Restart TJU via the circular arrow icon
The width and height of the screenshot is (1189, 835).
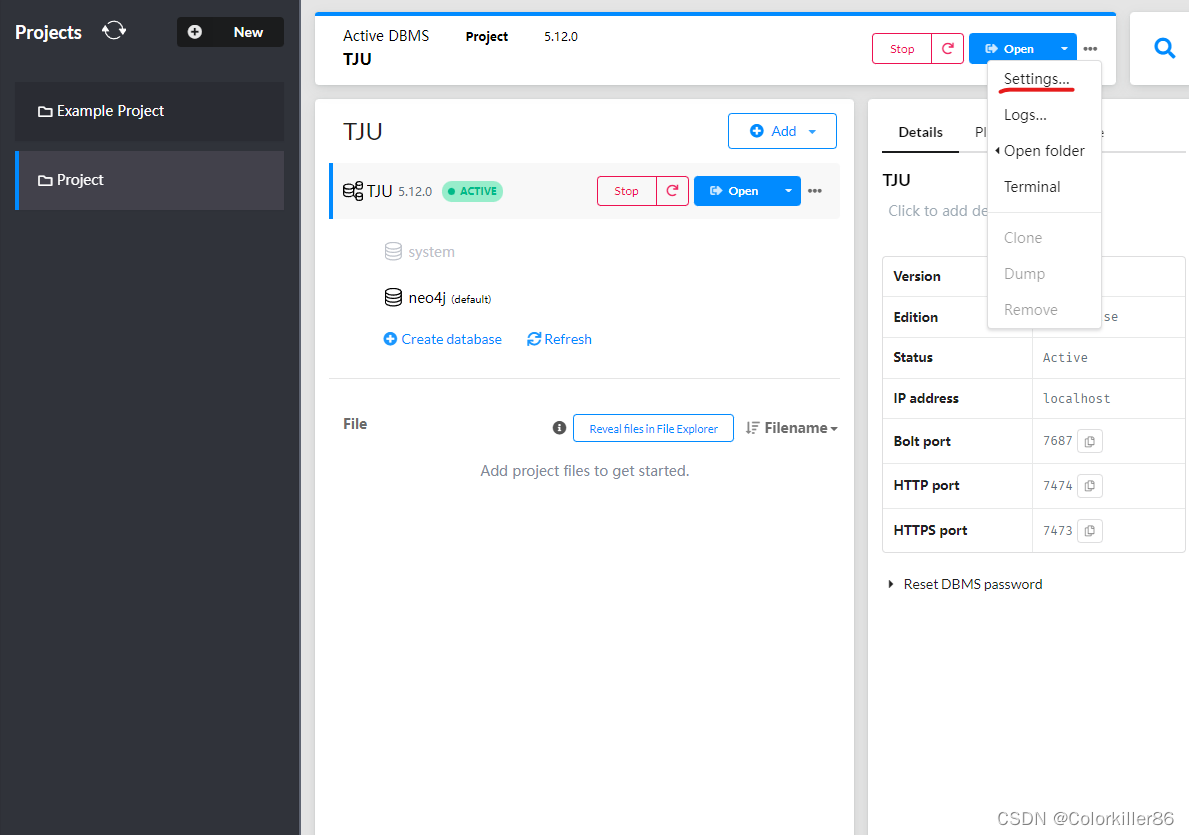(x=672, y=190)
